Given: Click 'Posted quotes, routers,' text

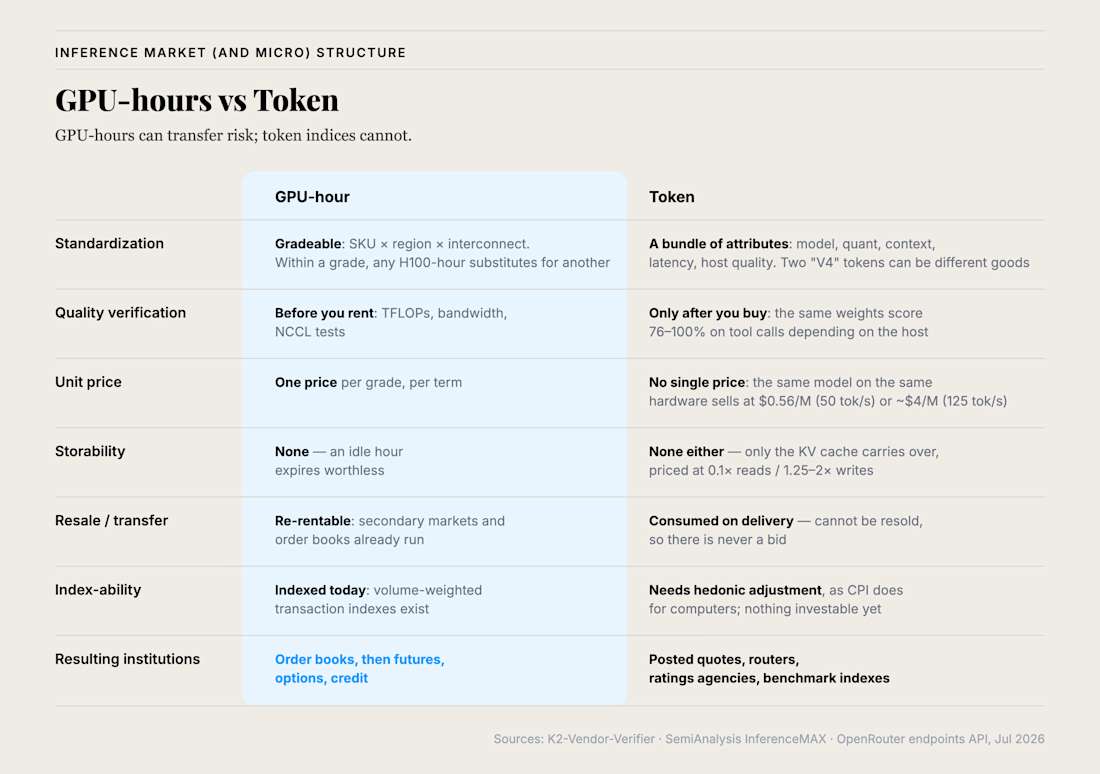Looking at the screenshot, I should coord(724,660).
